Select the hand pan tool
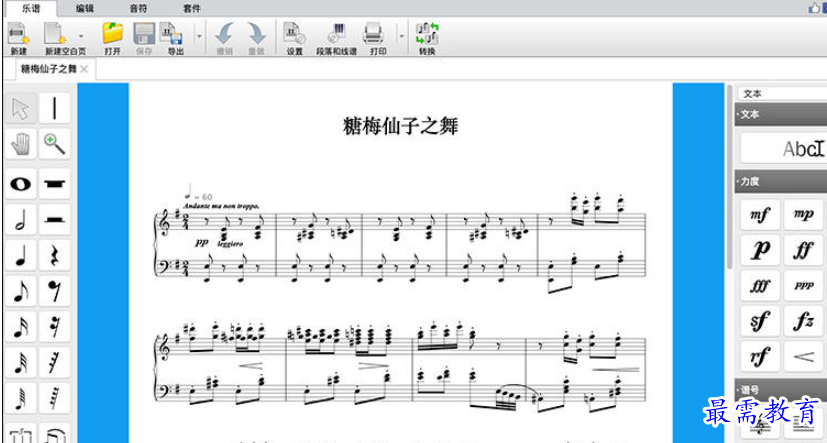This screenshot has height=443, width=827. [x=21, y=143]
